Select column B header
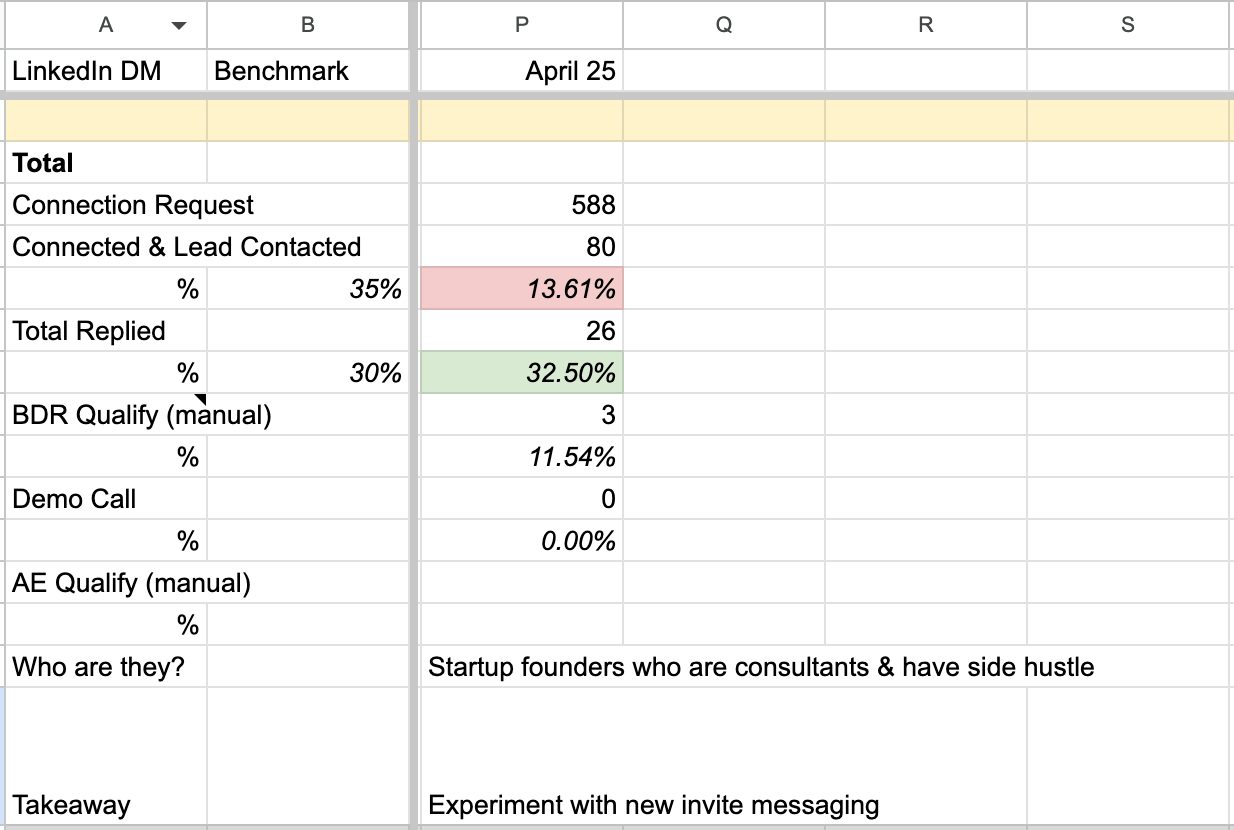This screenshot has width=1234, height=830. (308, 26)
